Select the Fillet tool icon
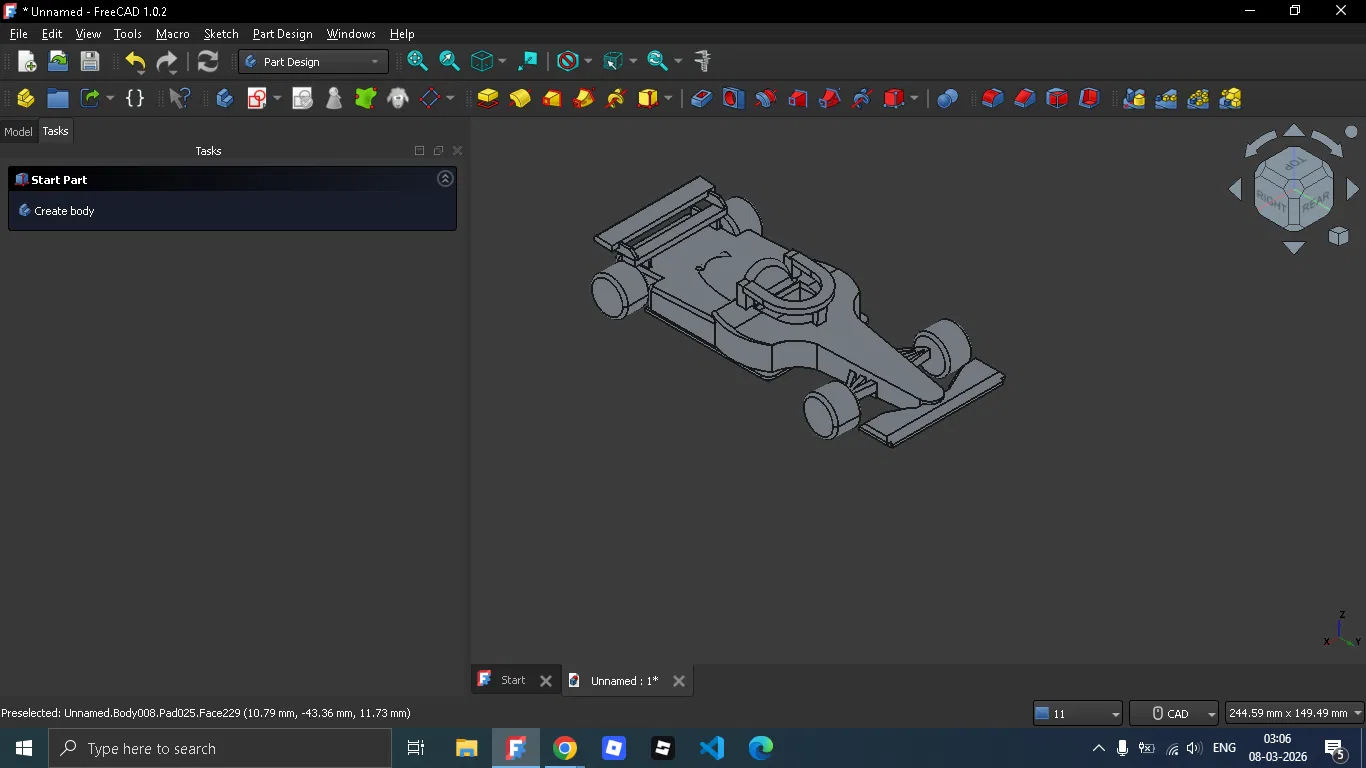 click(x=992, y=98)
